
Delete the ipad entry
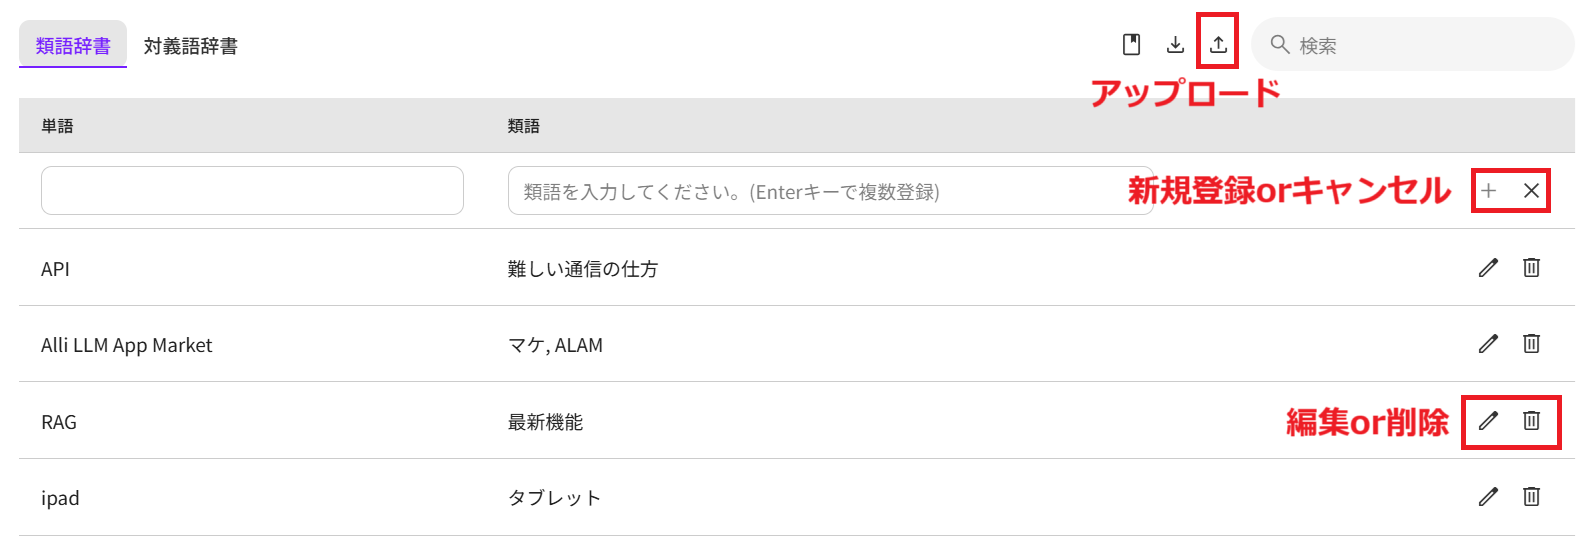pyautogui.click(x=1531, y=497)
